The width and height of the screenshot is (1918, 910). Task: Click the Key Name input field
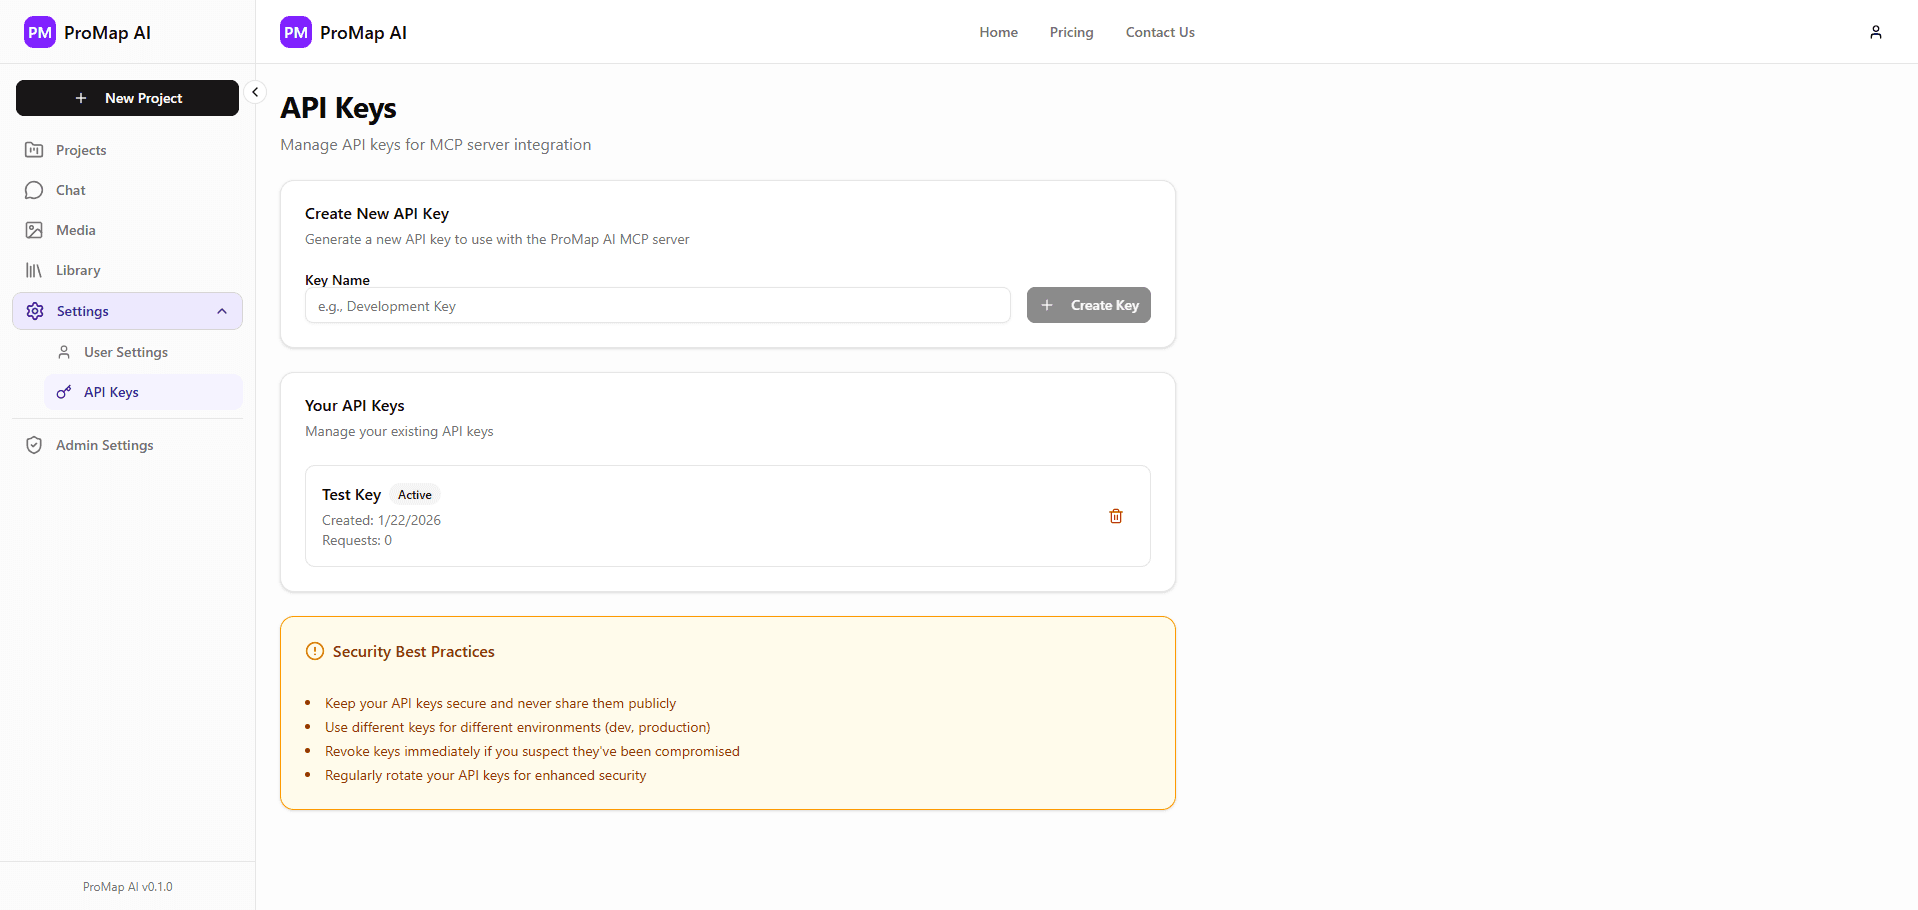[657, 305]
